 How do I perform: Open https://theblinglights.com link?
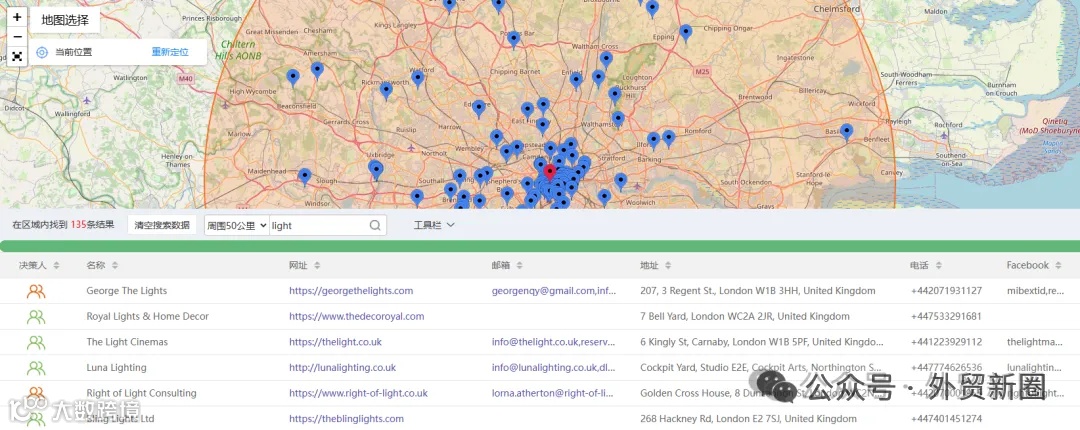(346, 418)
